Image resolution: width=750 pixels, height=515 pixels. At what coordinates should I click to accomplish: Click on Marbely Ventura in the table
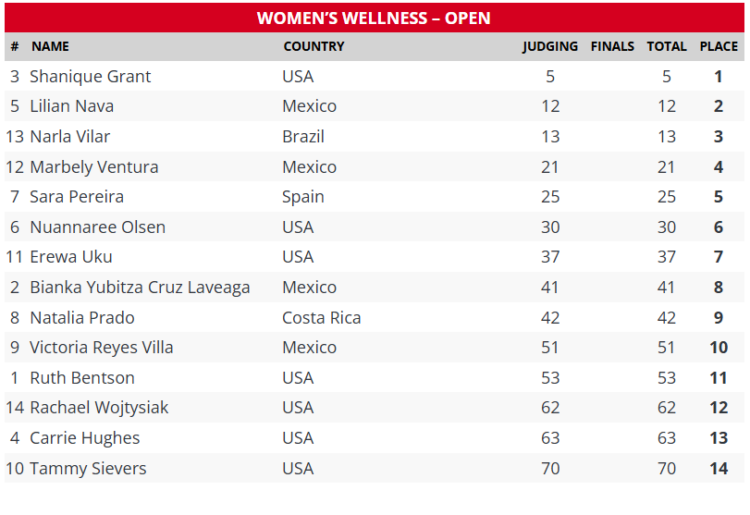tap(94, 167)
